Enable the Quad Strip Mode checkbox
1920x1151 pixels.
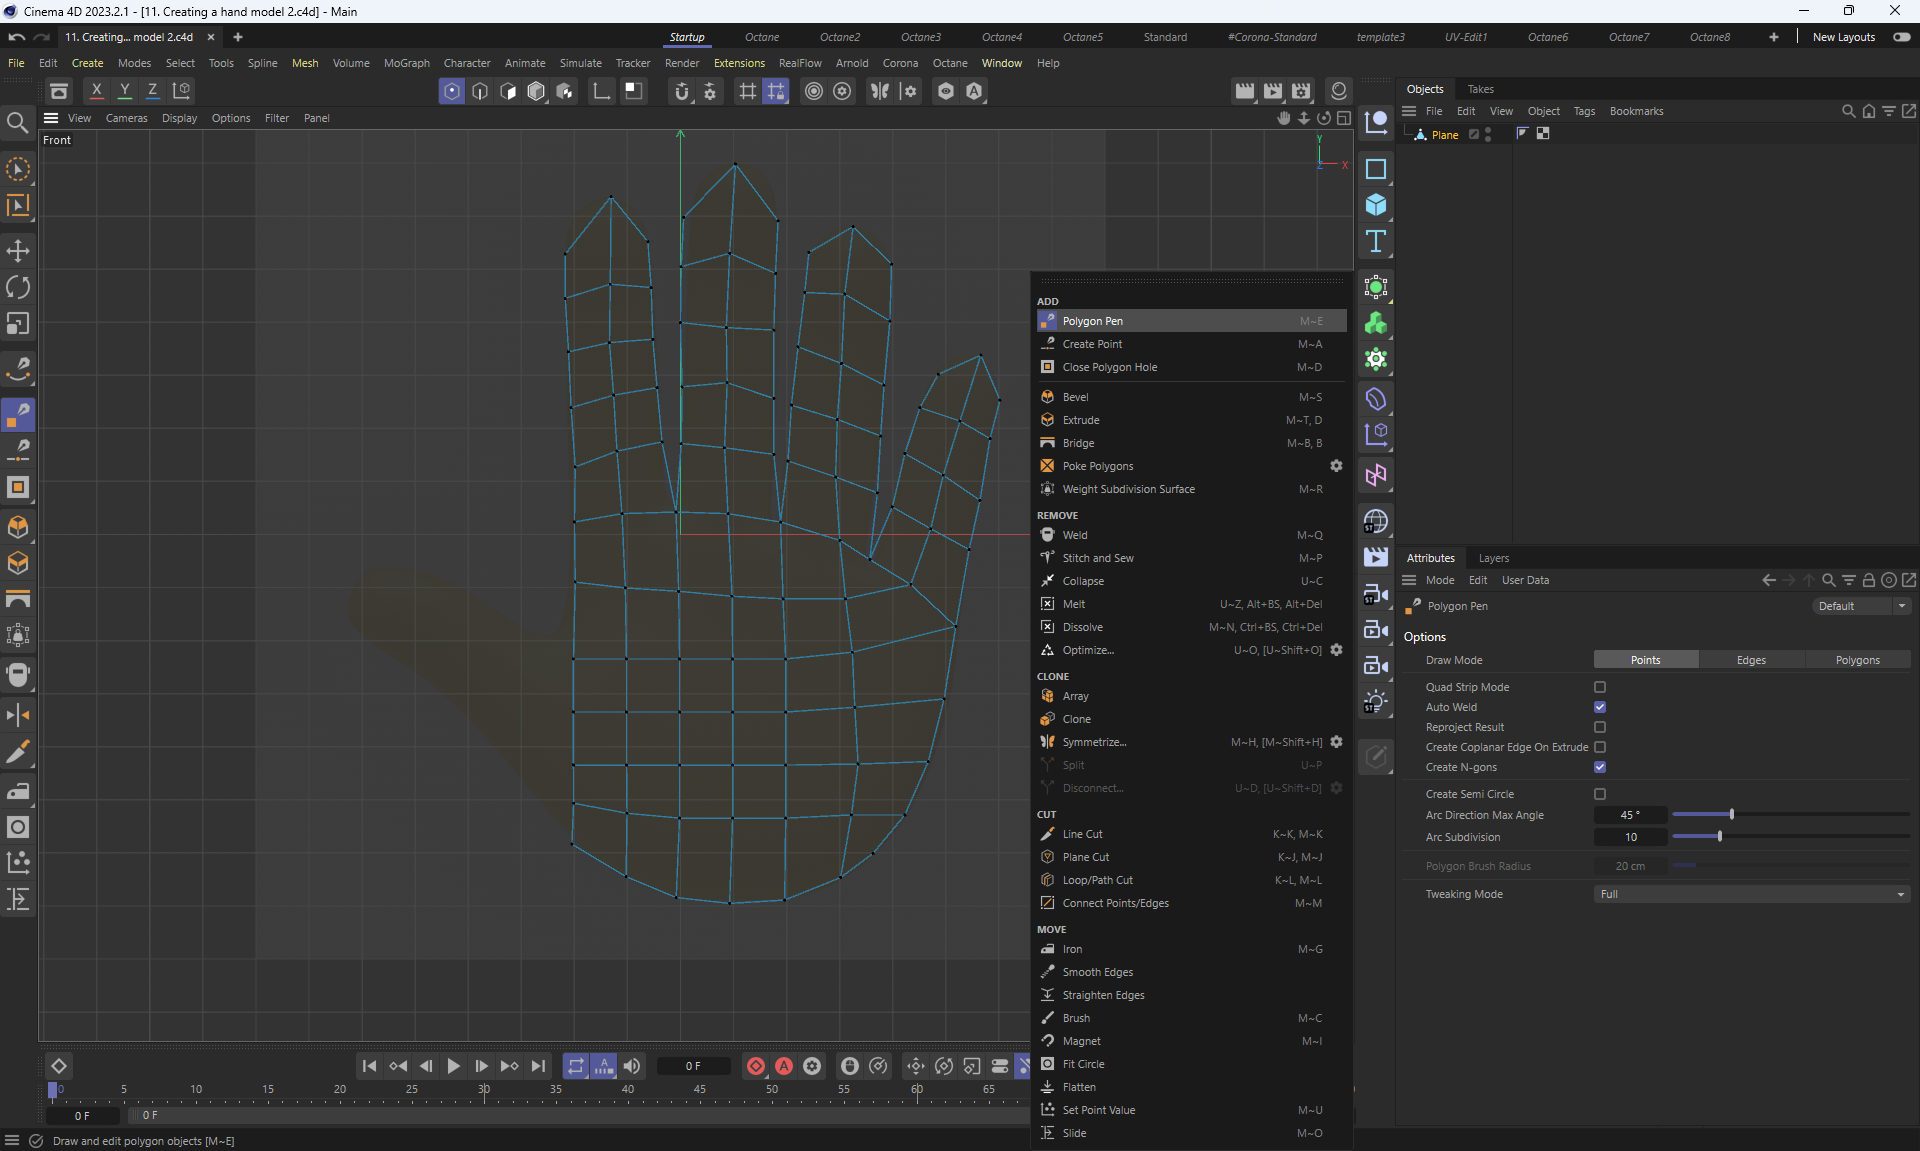(x=1600, y=687)
